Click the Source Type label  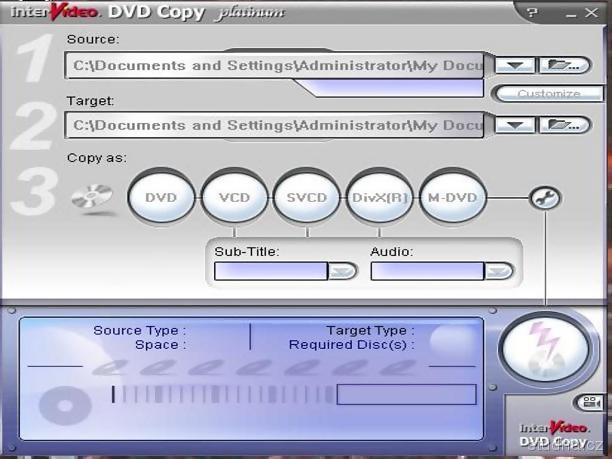(x=139, y=331)
